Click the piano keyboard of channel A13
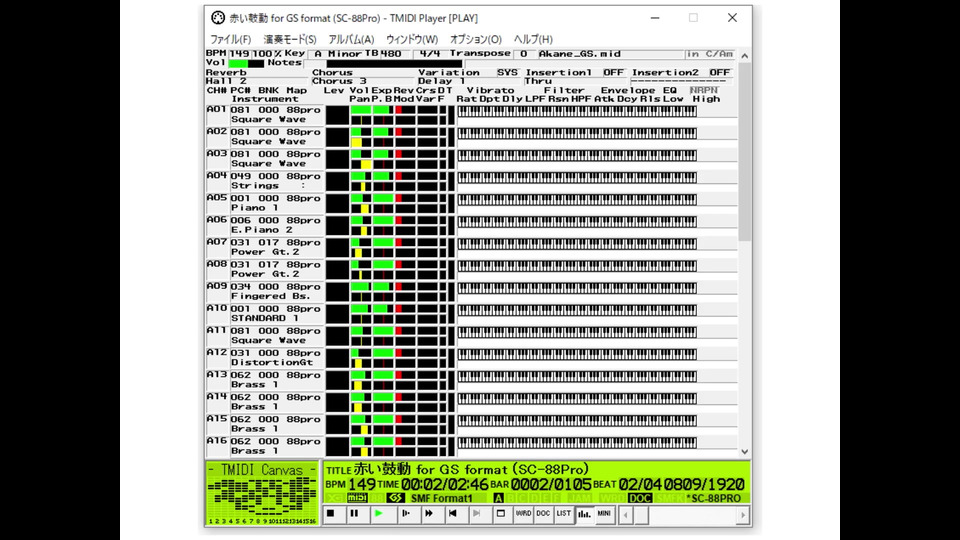This screenshot has width=960, height=540. pos(577,376)
